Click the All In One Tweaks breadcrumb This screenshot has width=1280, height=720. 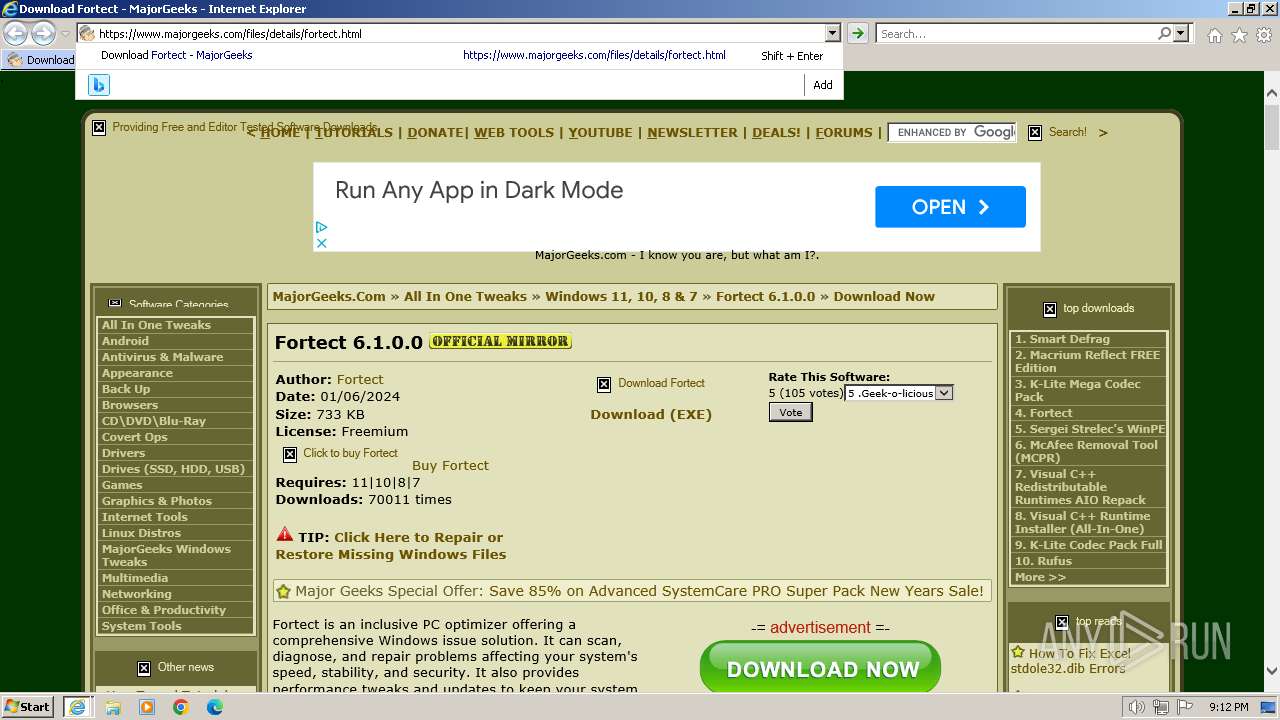pyautogui.click(x=465, y=296)
